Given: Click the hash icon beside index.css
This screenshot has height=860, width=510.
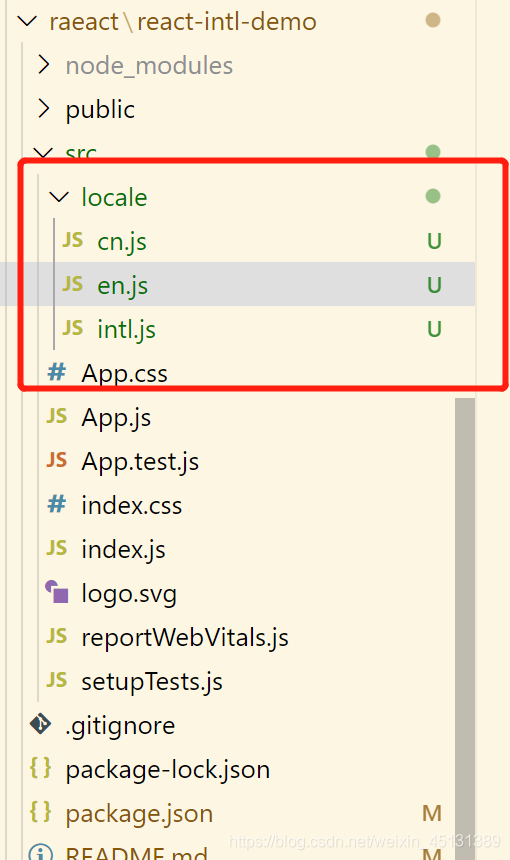Looking at the screenshot, I should click(x=57, y=504).
